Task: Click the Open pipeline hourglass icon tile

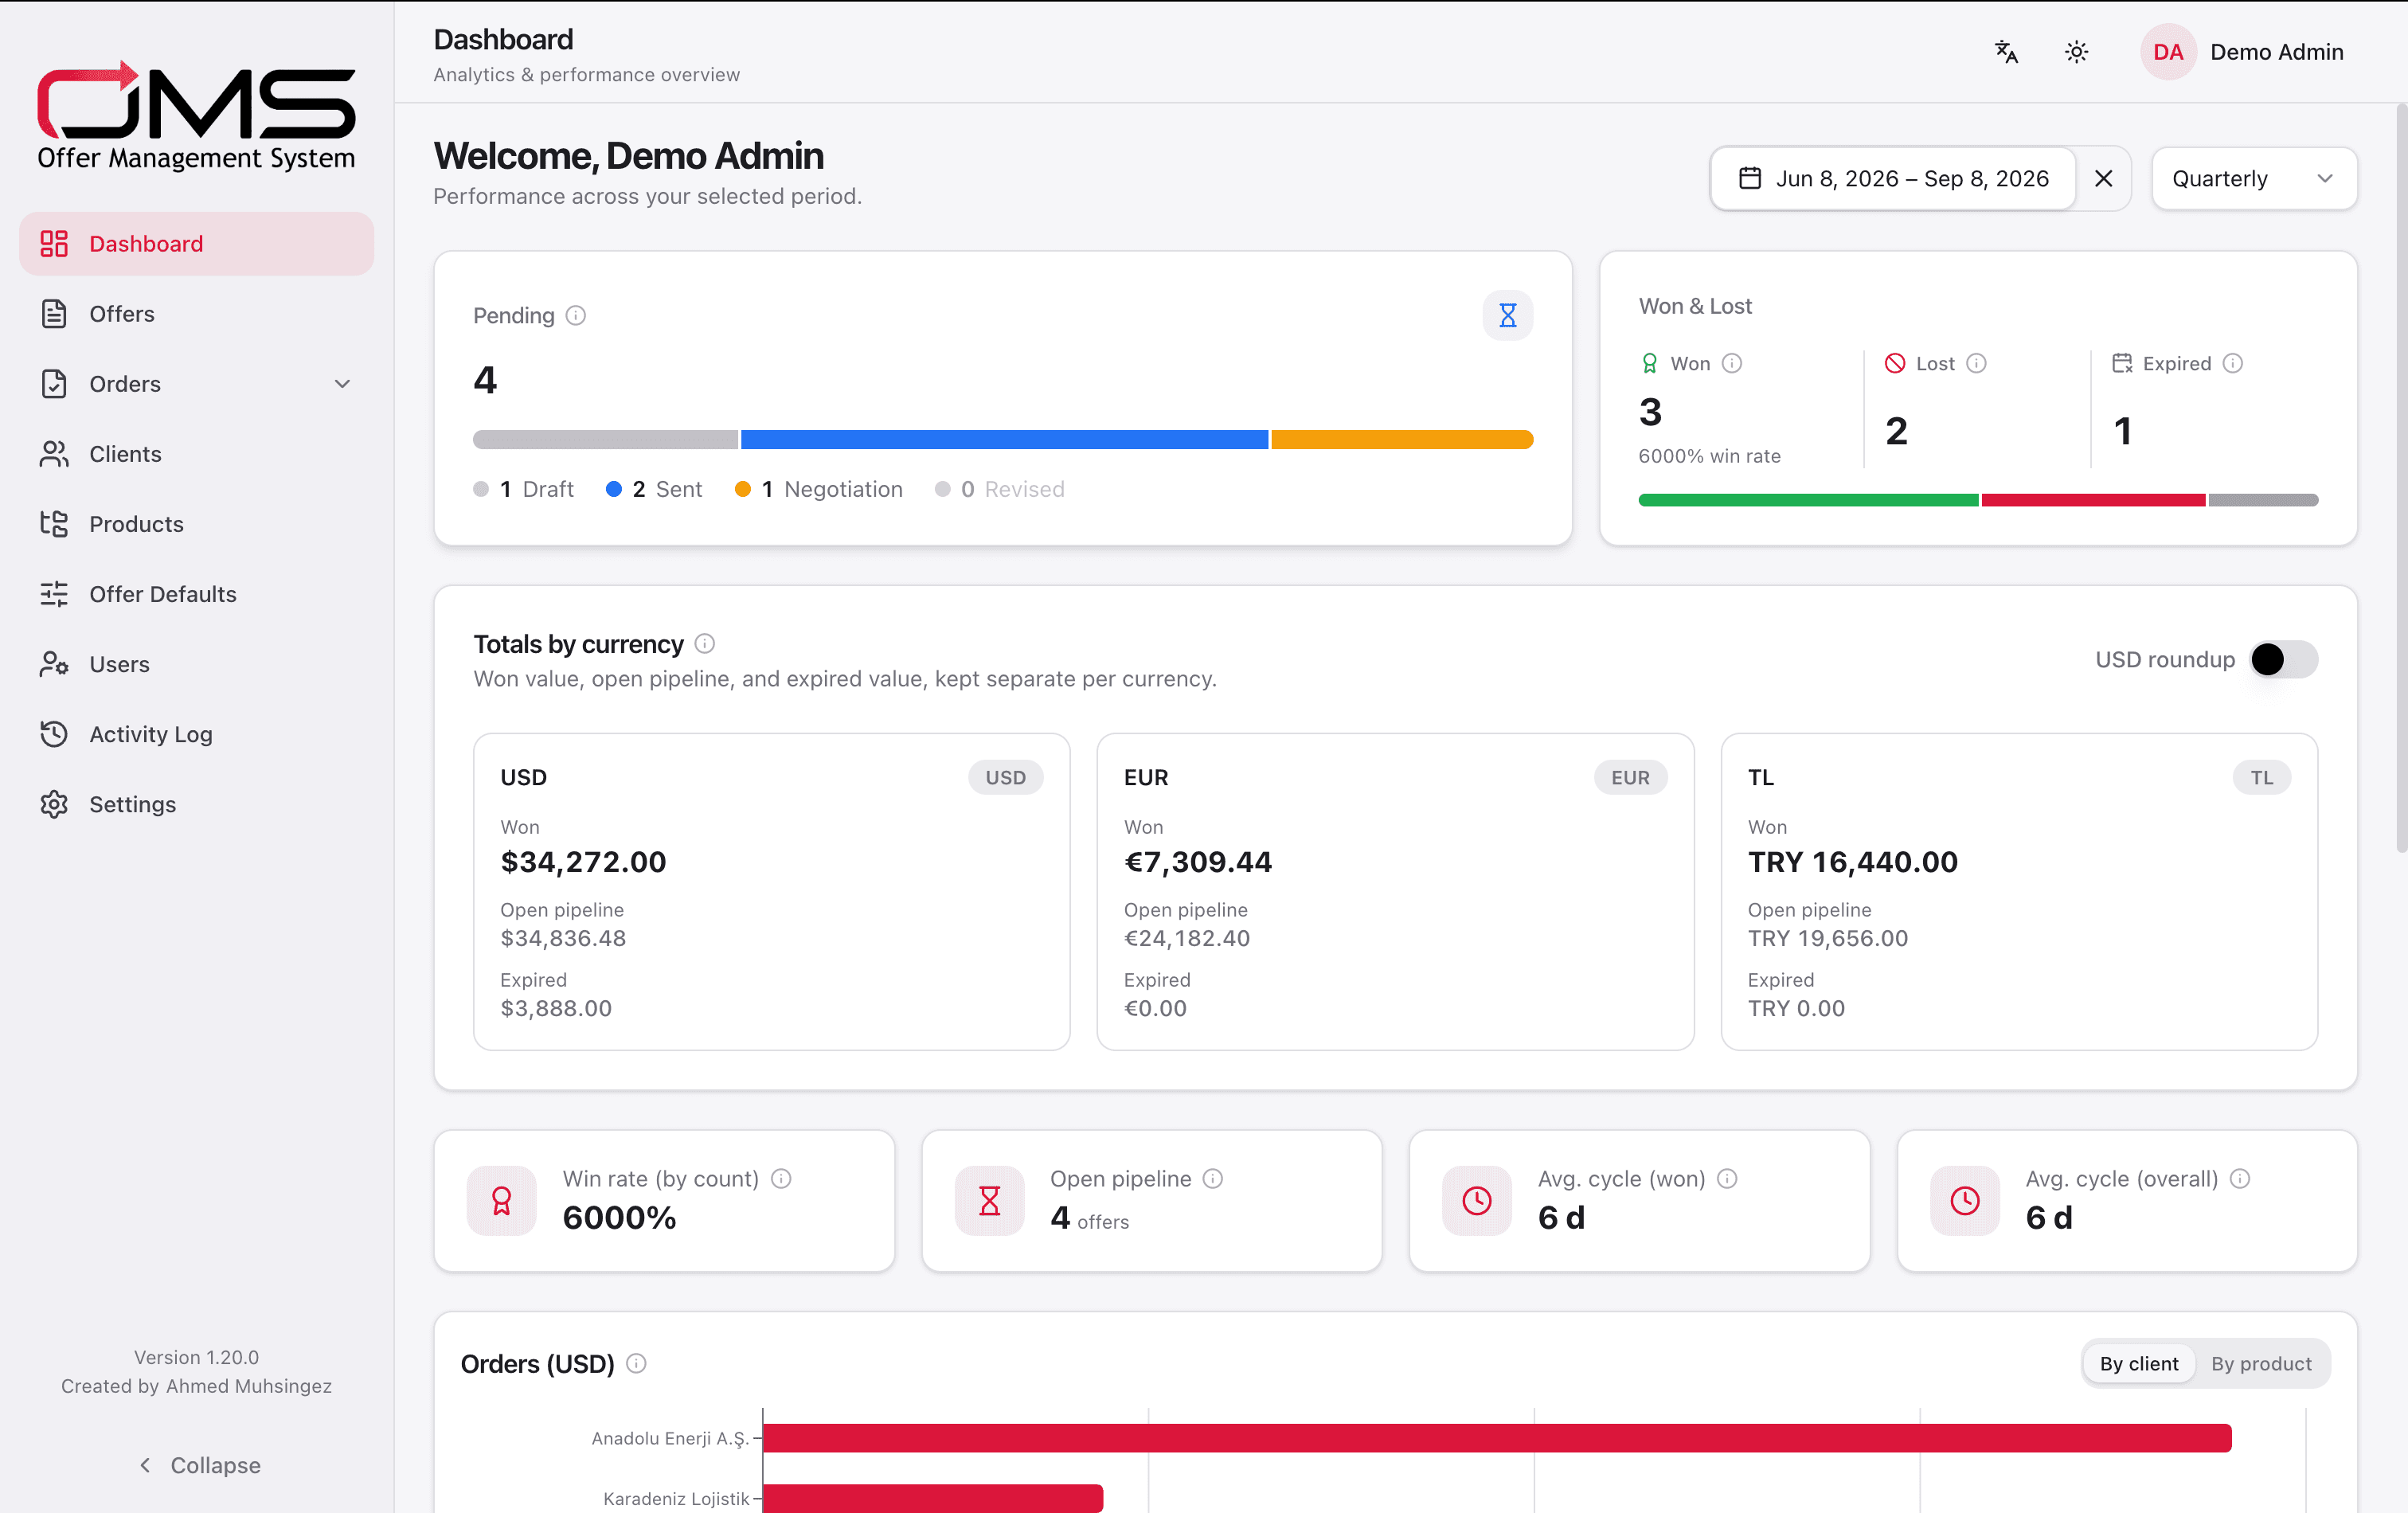Action: click(x=989, y=1200)
